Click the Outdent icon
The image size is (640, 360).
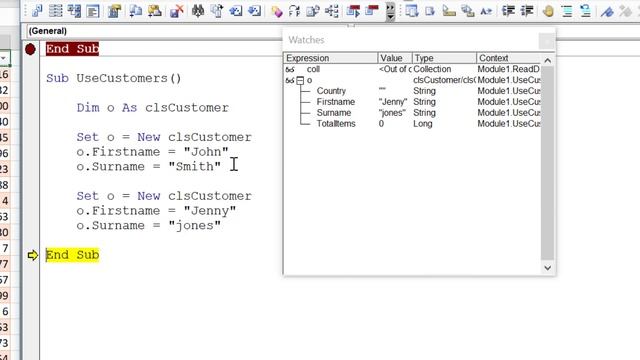click(527, 11)
